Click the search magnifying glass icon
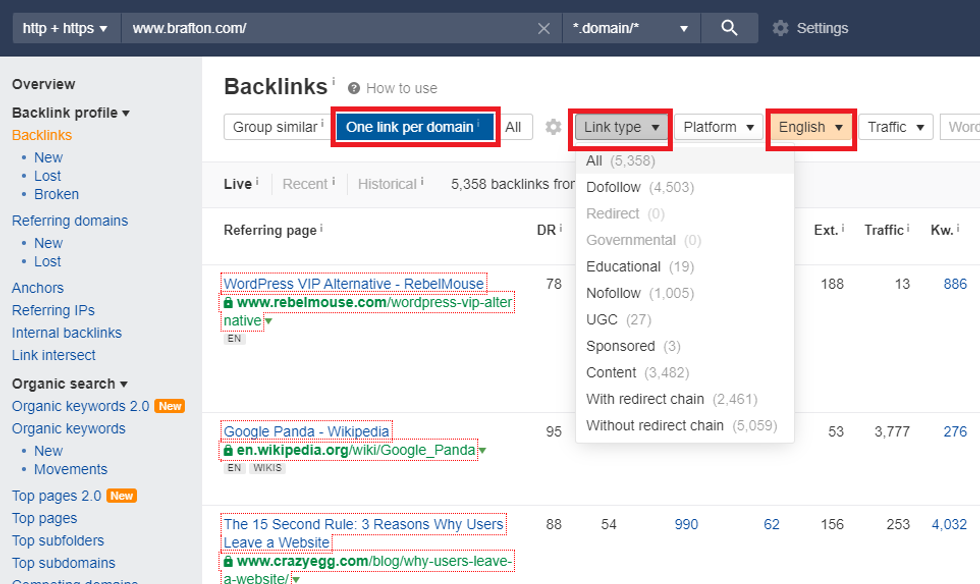Image resolution: width=980 pixels, height=584 pixels. (729, 27)
